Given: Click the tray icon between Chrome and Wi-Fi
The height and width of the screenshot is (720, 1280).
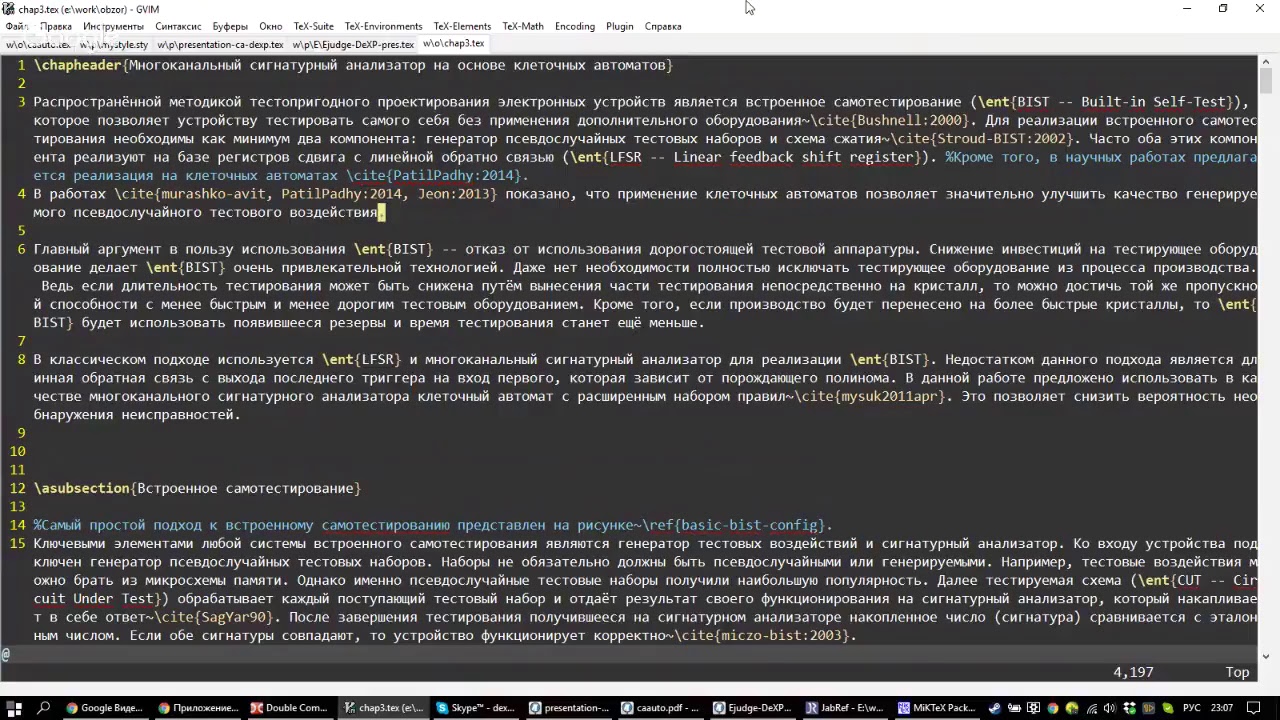Looking at the screenshot, I should tap(1072, 708).
